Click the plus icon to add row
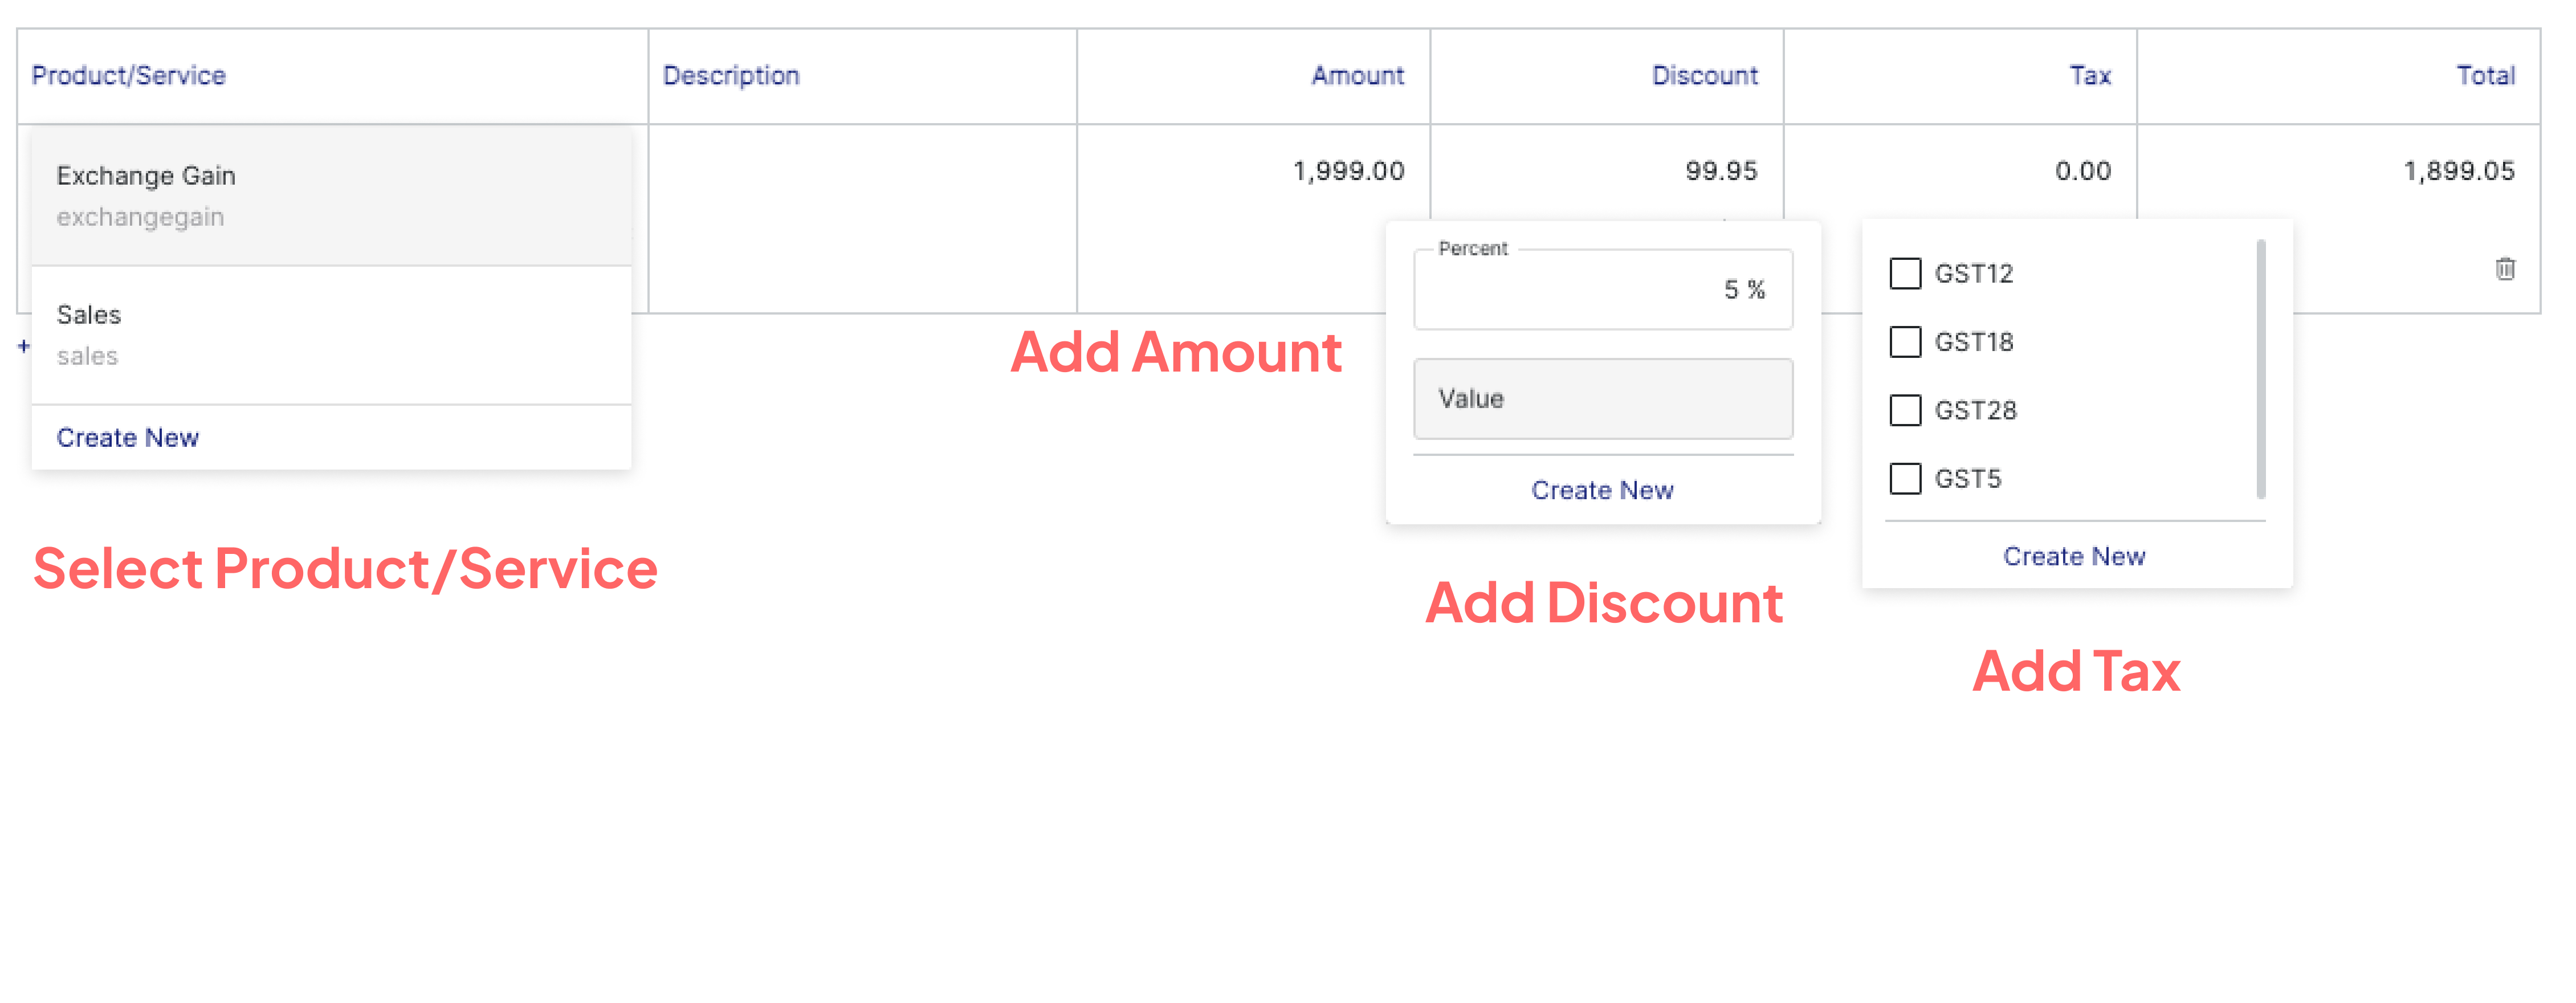The width and height of the screenshot is (2576, 1003). 24,346
